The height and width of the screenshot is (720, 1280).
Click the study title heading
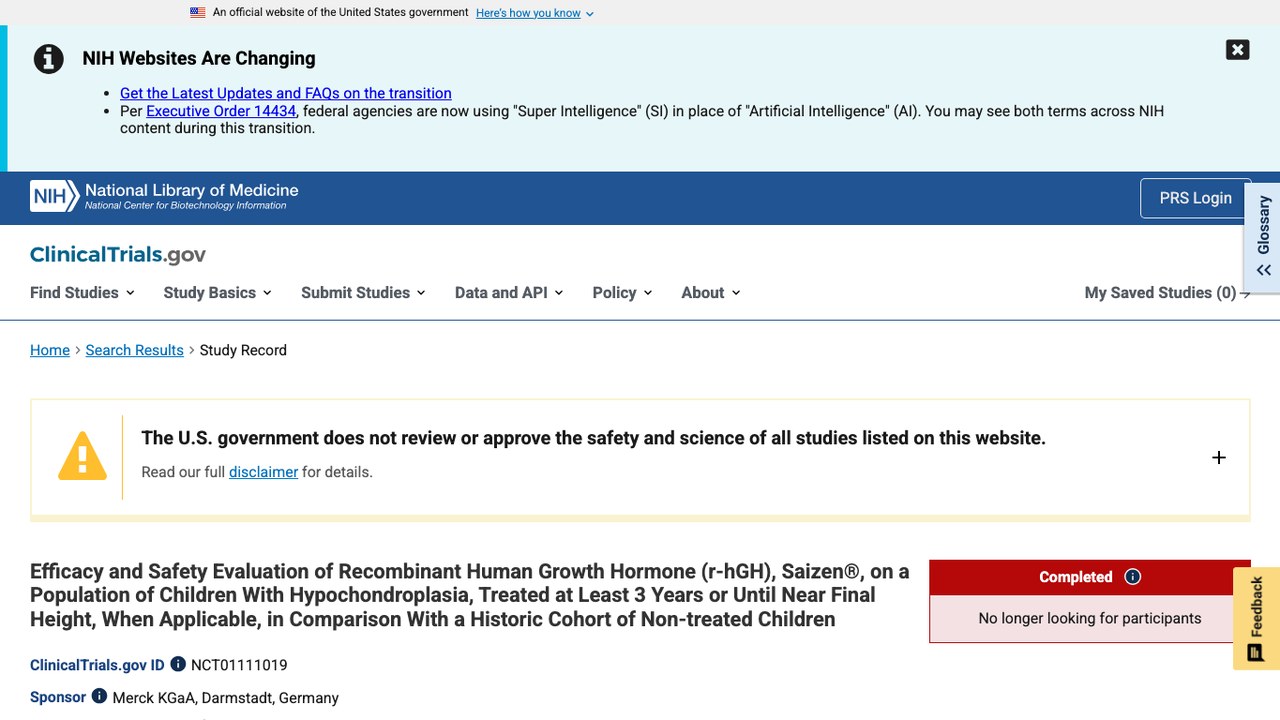click(470, 595)
